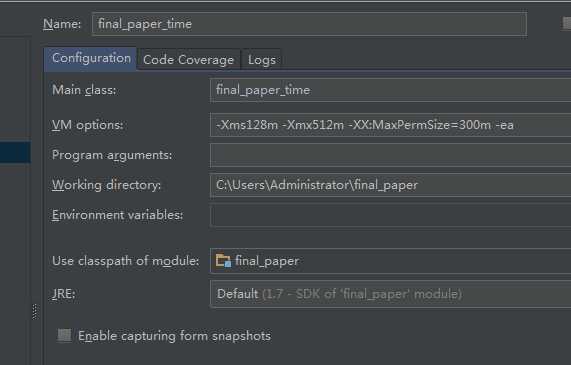Edit the VM options field
Viewport: 571px width, 365px height.
[x=390, y=125]
